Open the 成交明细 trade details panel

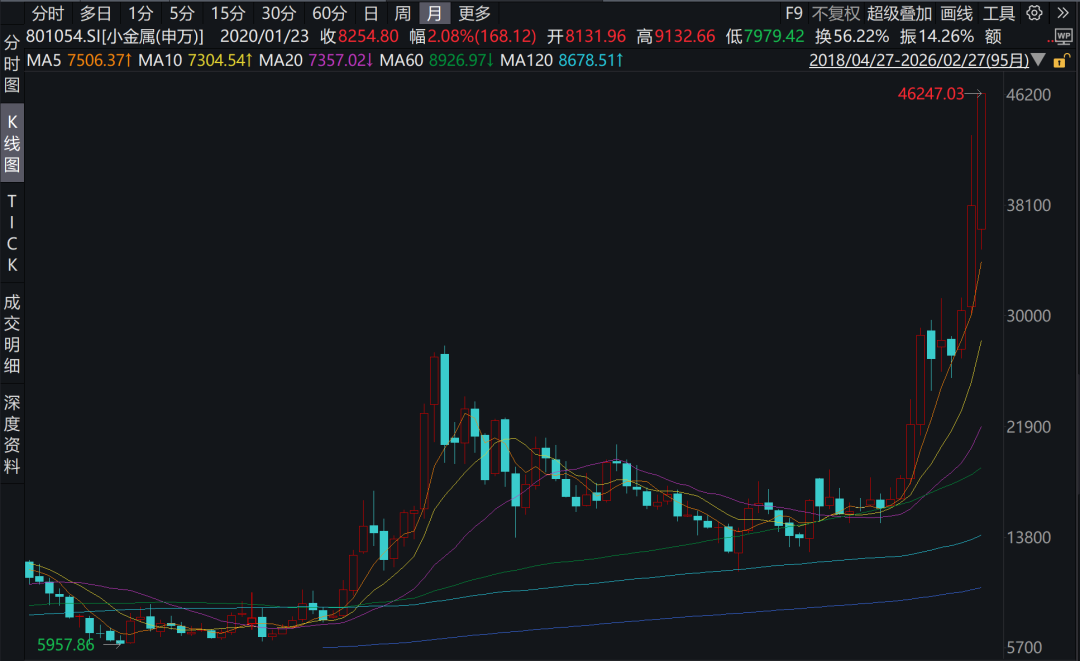click(x=11, y=330)
